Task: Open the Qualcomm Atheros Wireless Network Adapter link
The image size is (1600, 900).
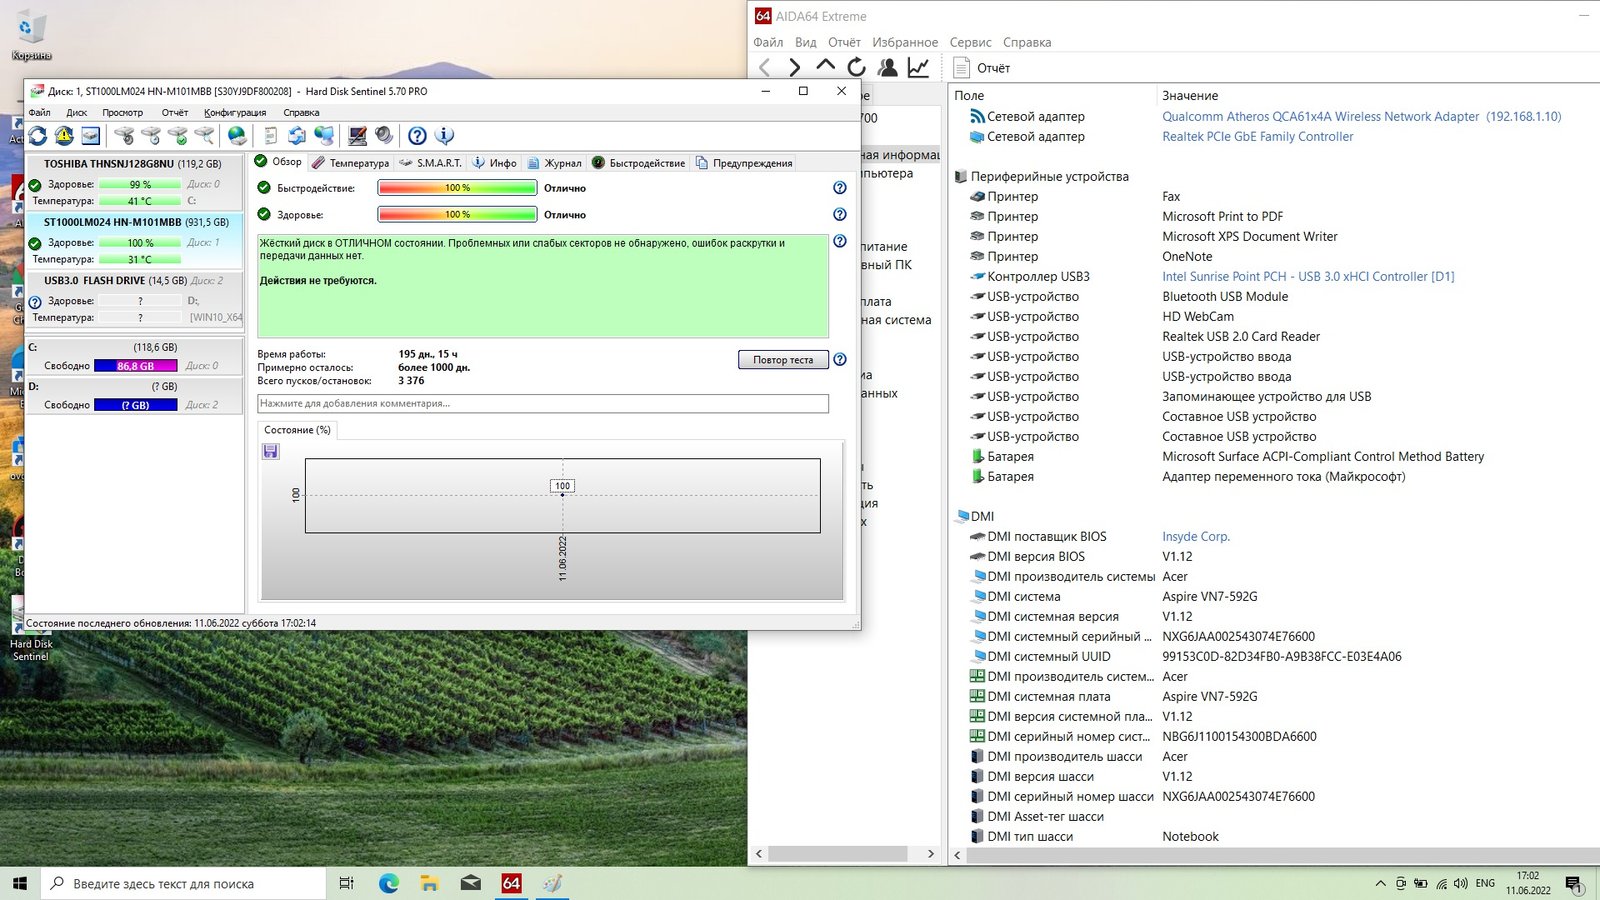Action: tap(1320, 117)
